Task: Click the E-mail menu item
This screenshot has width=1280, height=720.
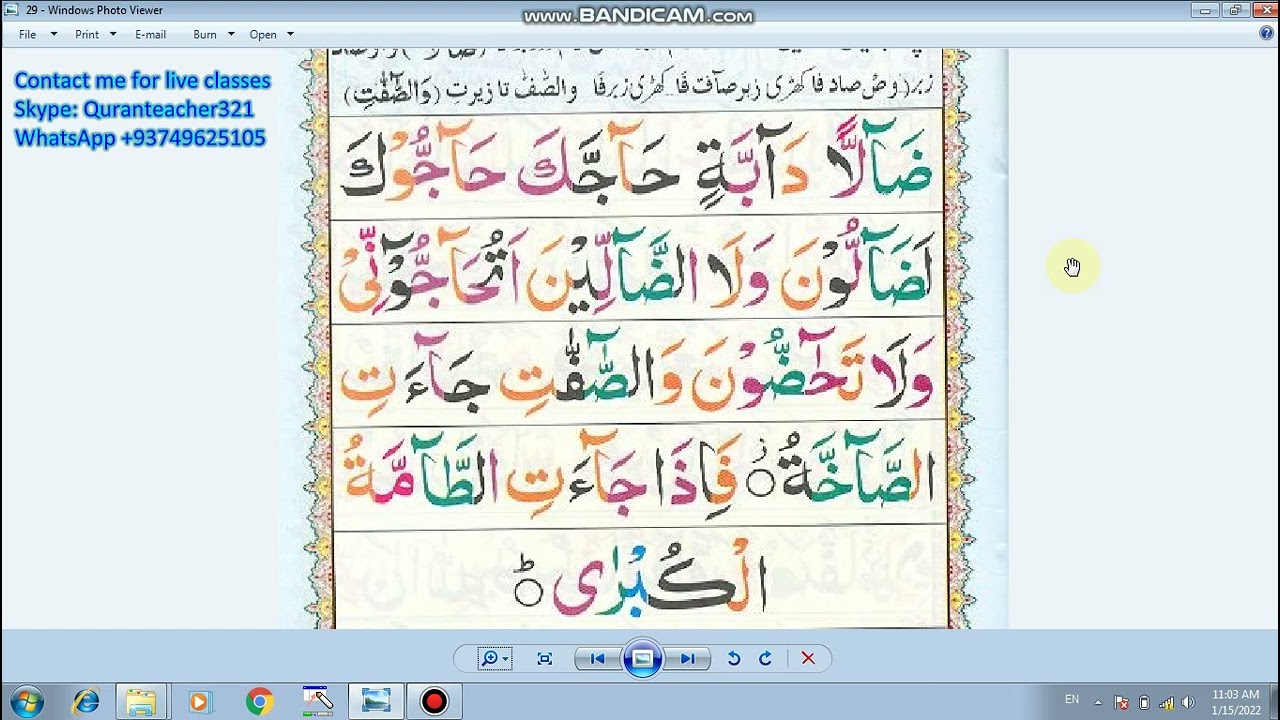Action: click(150, 34)
